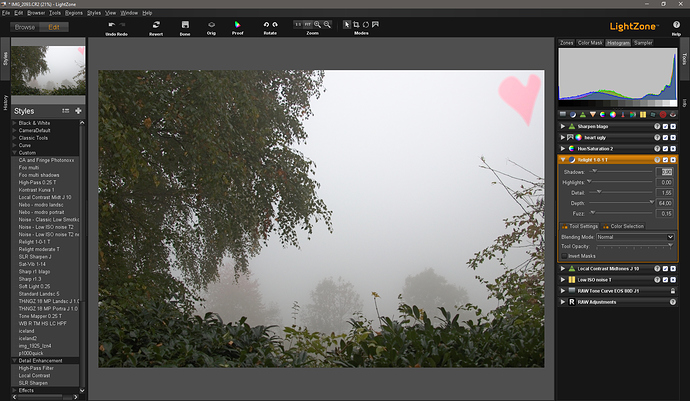Zoom out with the magnifier minus

point(327,25)
